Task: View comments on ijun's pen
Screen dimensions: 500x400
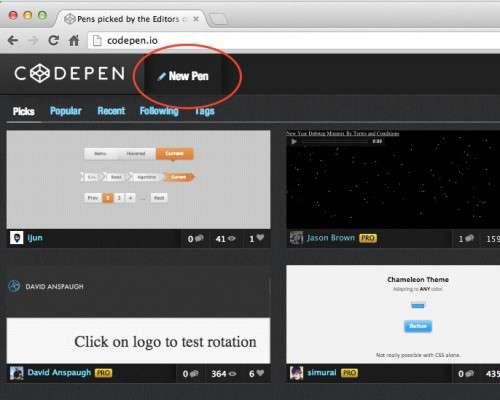Action: (195, 239)
